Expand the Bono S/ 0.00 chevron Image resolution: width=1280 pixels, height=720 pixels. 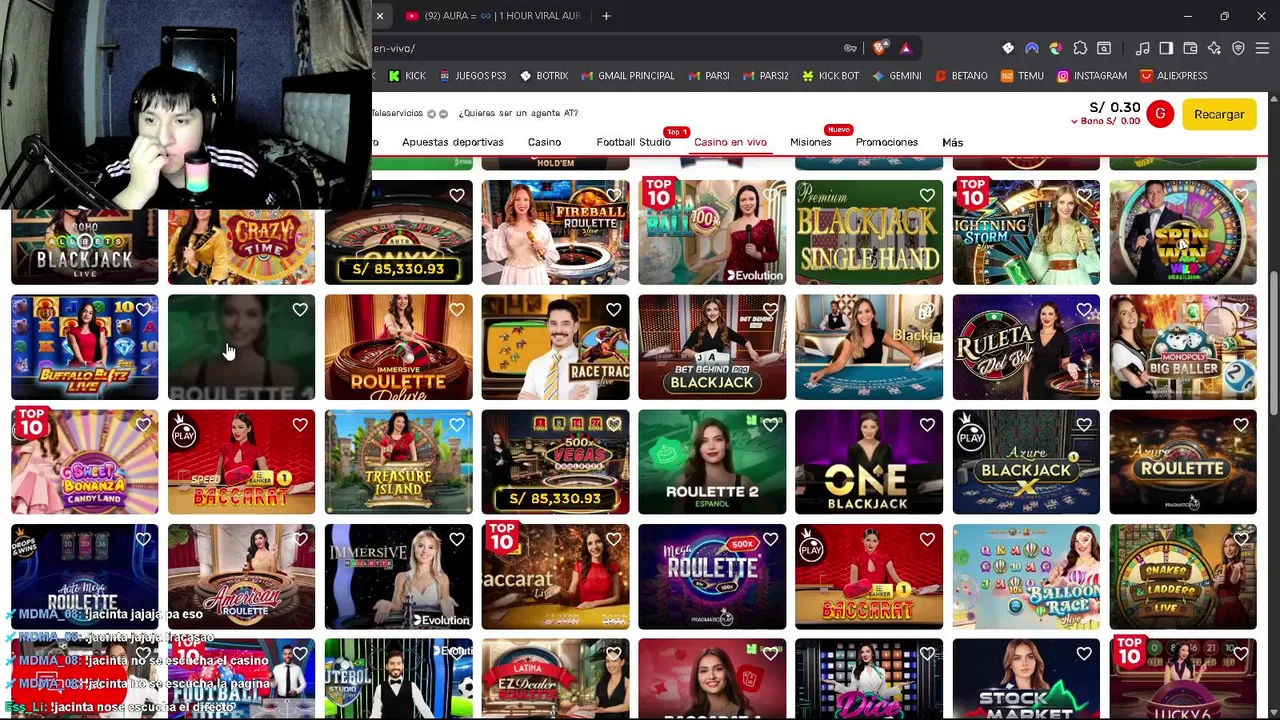pos(1074,121)
